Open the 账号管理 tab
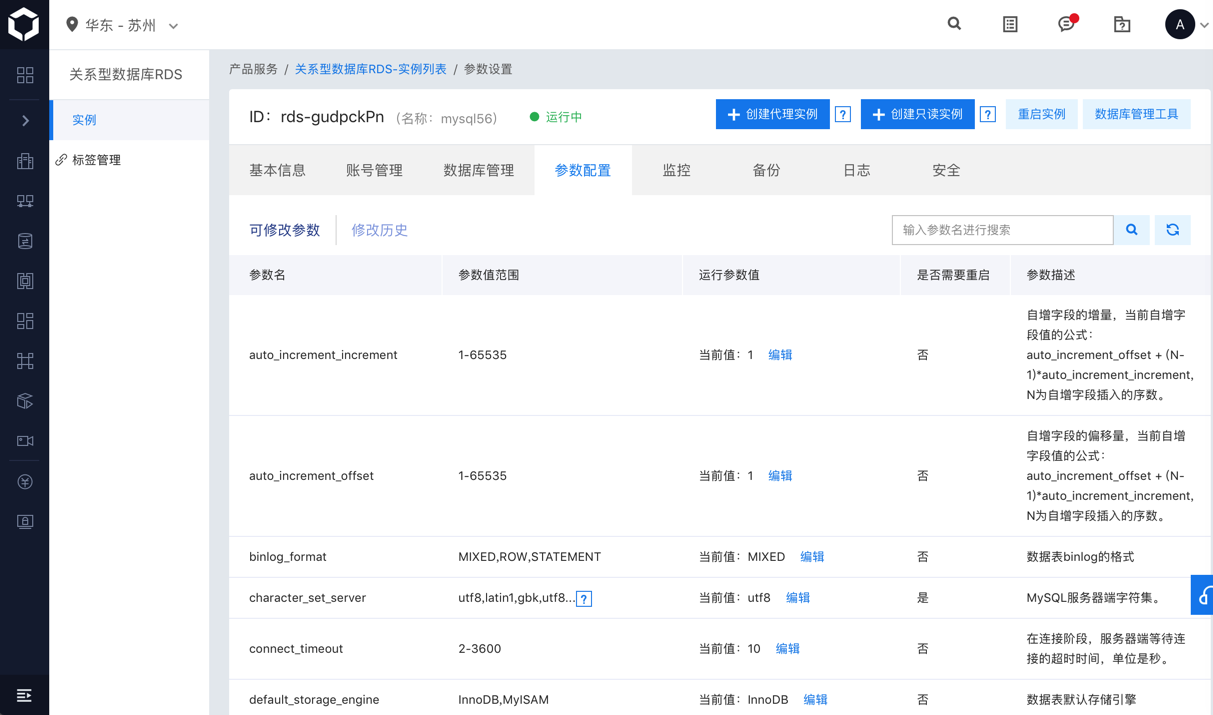This screenshot has width=1213, height=715. pyautogui.click(x=374, y=171)
